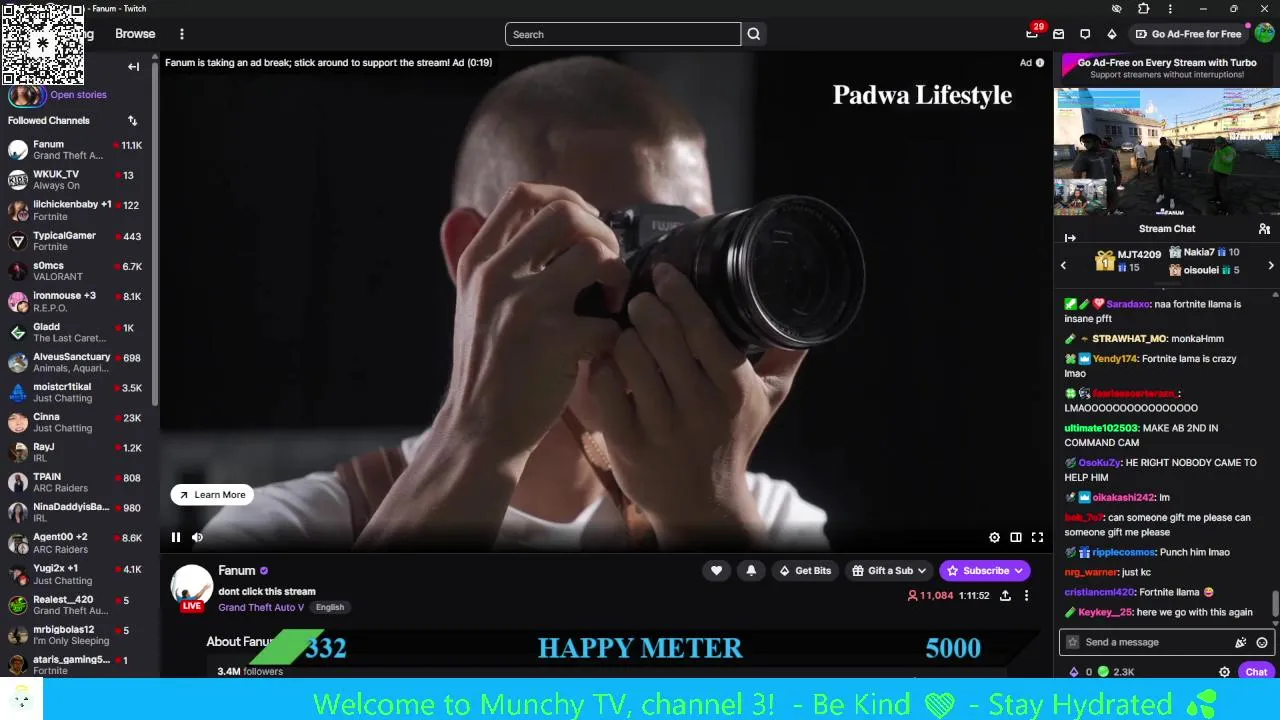Open the profile avatar menu
Viewport: 1280px width, 720px height.
(1264, 34)
